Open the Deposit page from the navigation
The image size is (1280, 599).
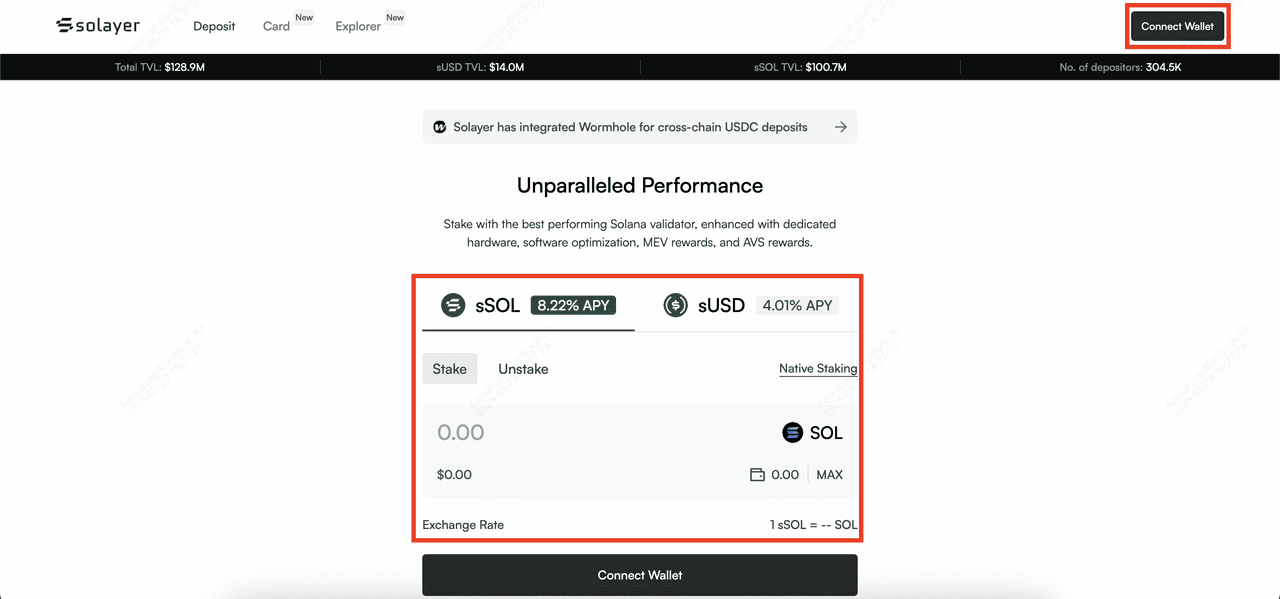[214, 26]
